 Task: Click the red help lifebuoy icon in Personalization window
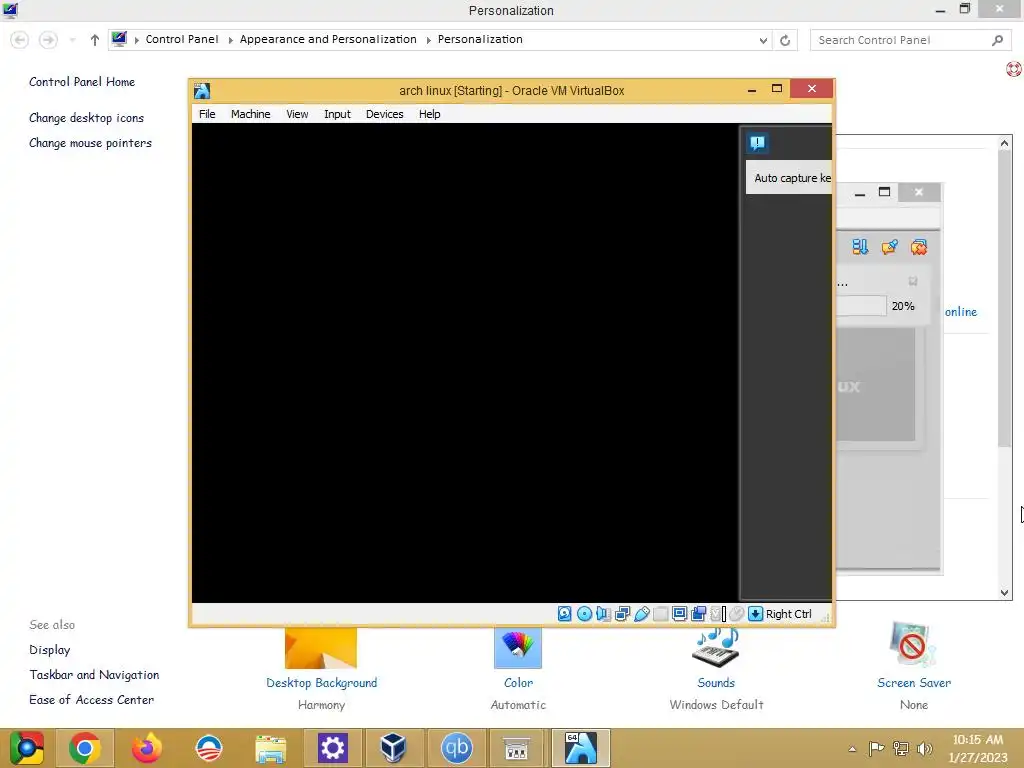pyautogui.click(x=1014, y=69)
